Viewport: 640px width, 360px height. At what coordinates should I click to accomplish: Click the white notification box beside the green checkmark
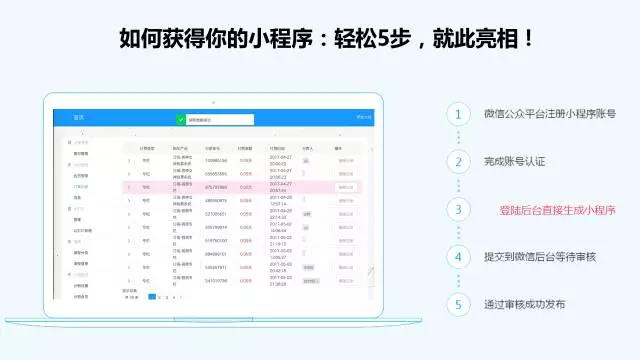(x=220, y=120)
